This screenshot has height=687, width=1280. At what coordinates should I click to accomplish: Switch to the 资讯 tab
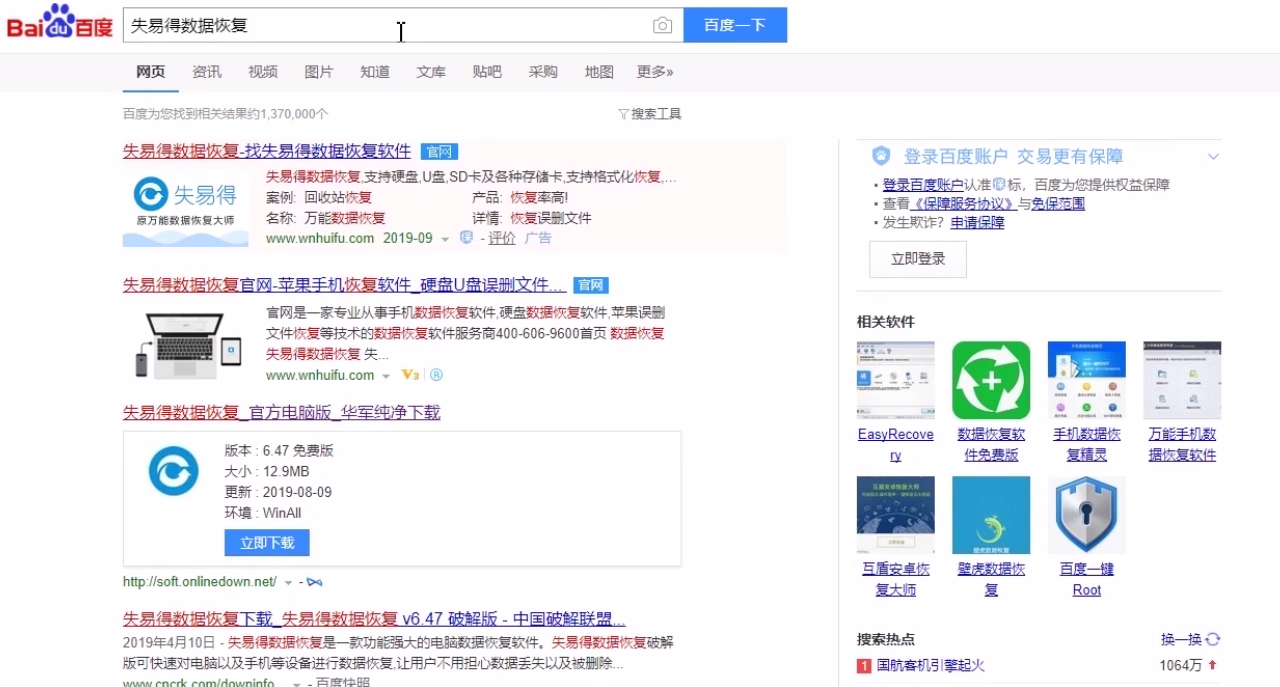pos(207,72)
